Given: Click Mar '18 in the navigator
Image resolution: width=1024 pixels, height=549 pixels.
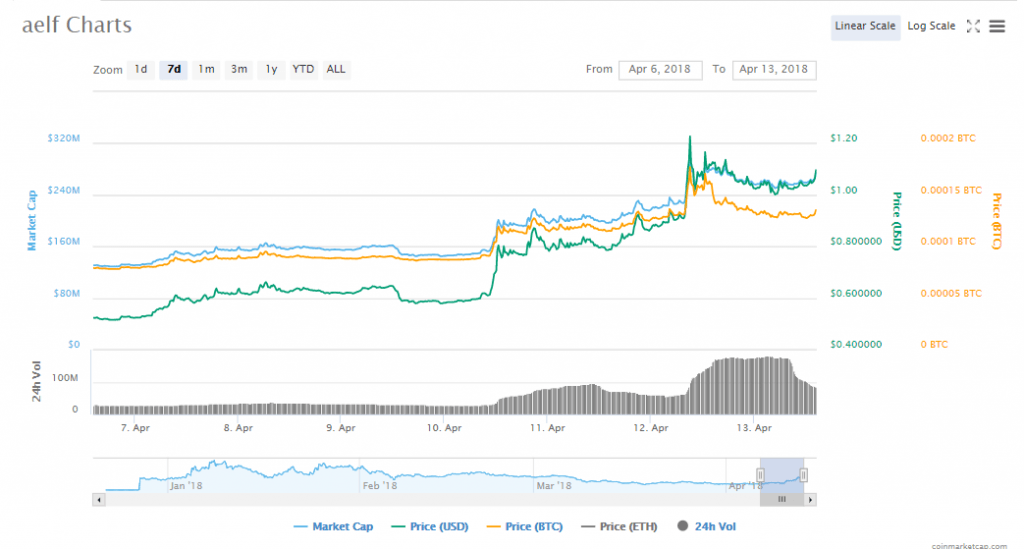Looking at the screenshot, I should click(x=554, y=486).
